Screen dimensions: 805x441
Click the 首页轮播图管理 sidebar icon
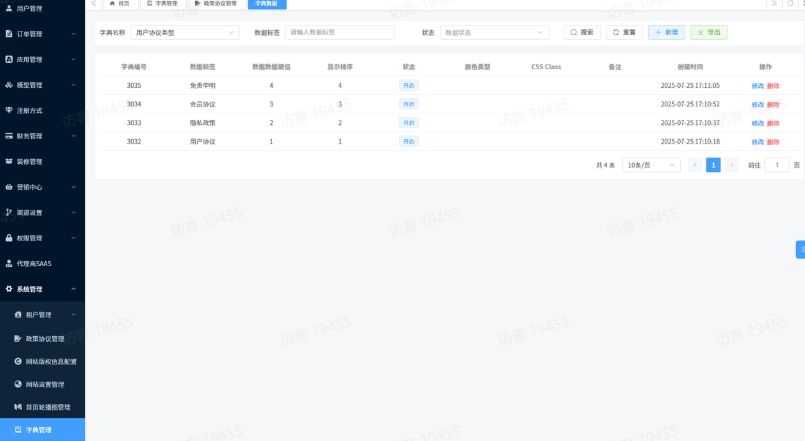pyautogui.click(x=17, y=407)
